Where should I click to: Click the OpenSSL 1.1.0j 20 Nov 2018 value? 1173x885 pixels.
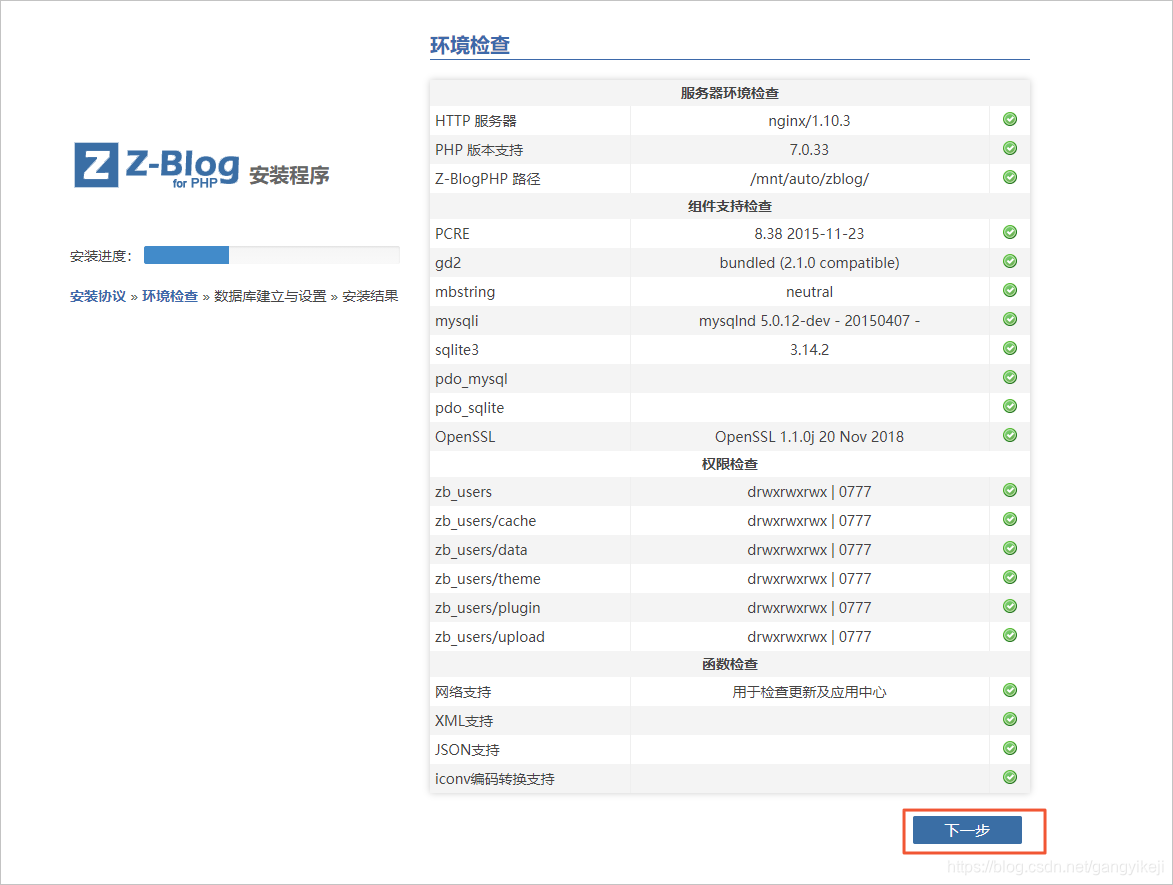(809, 437)
